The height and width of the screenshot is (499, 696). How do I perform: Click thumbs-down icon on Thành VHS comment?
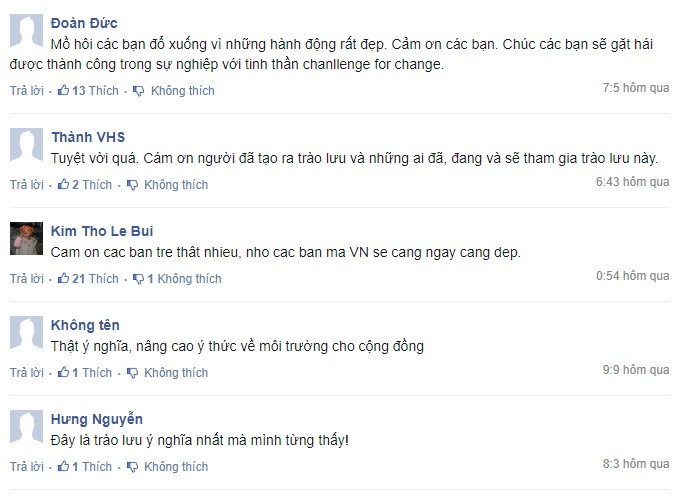[132, 185]
